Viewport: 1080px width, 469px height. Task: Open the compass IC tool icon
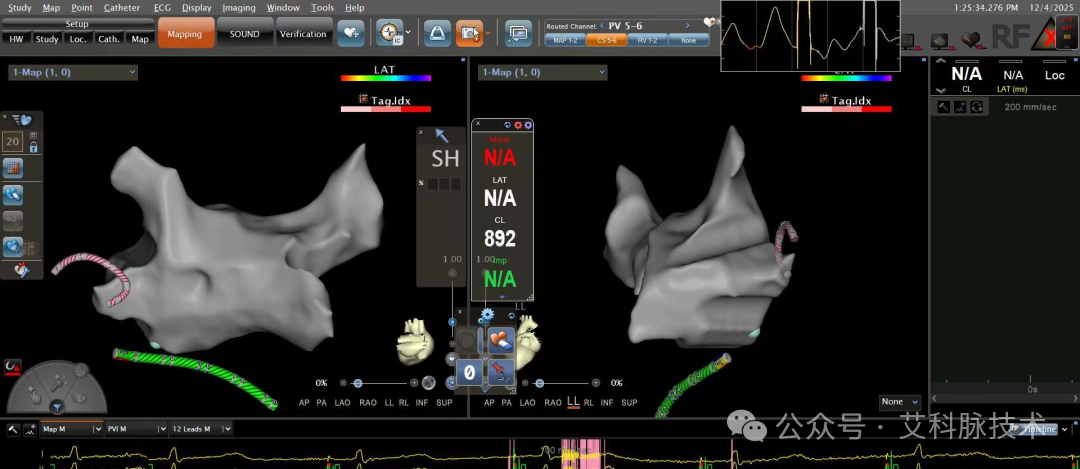pos(390,33)
